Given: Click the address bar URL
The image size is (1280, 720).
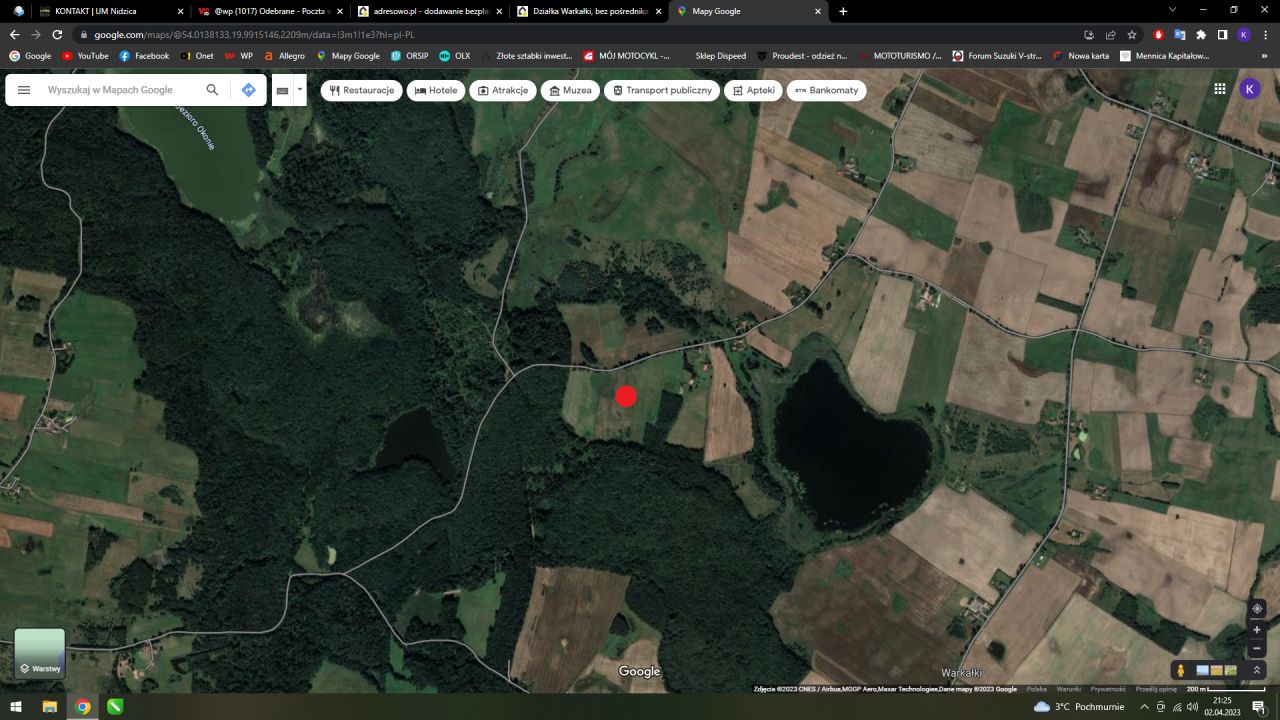Looking at the screenshot, I should tap(254, 34).
